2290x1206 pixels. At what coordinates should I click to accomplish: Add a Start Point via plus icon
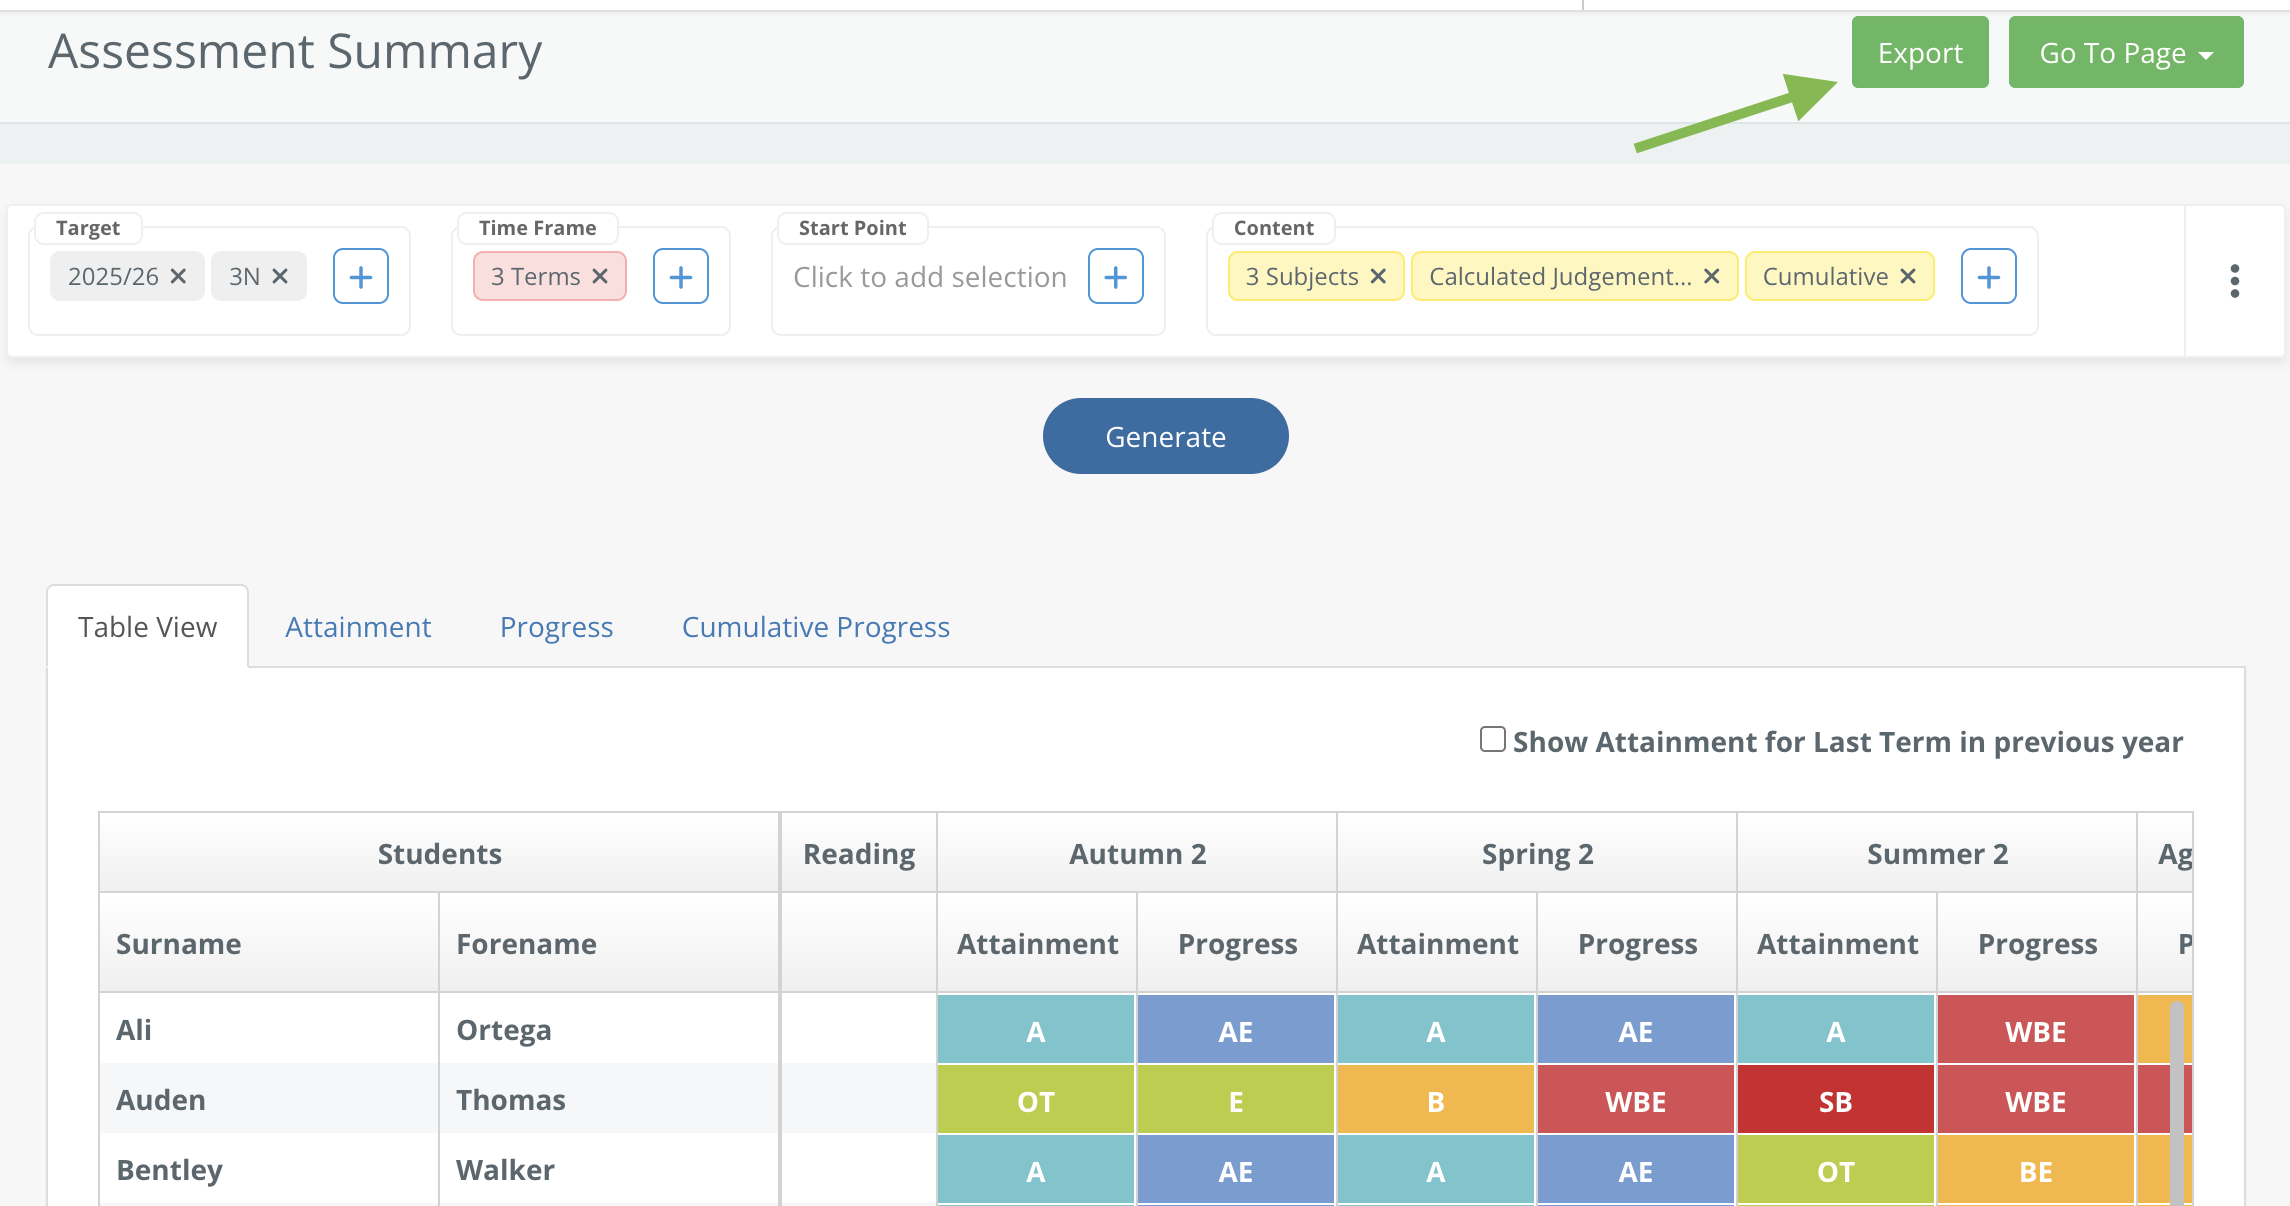1116,277
